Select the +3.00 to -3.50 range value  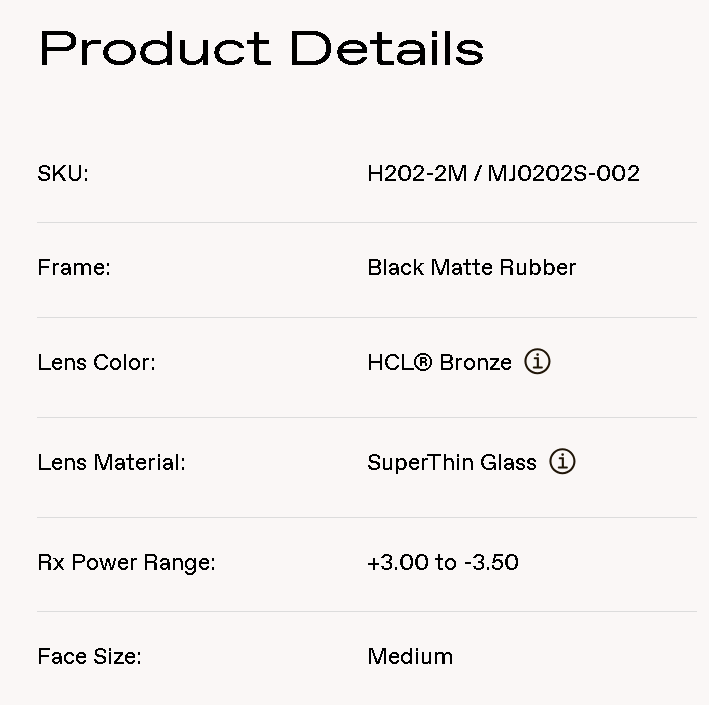442,562
